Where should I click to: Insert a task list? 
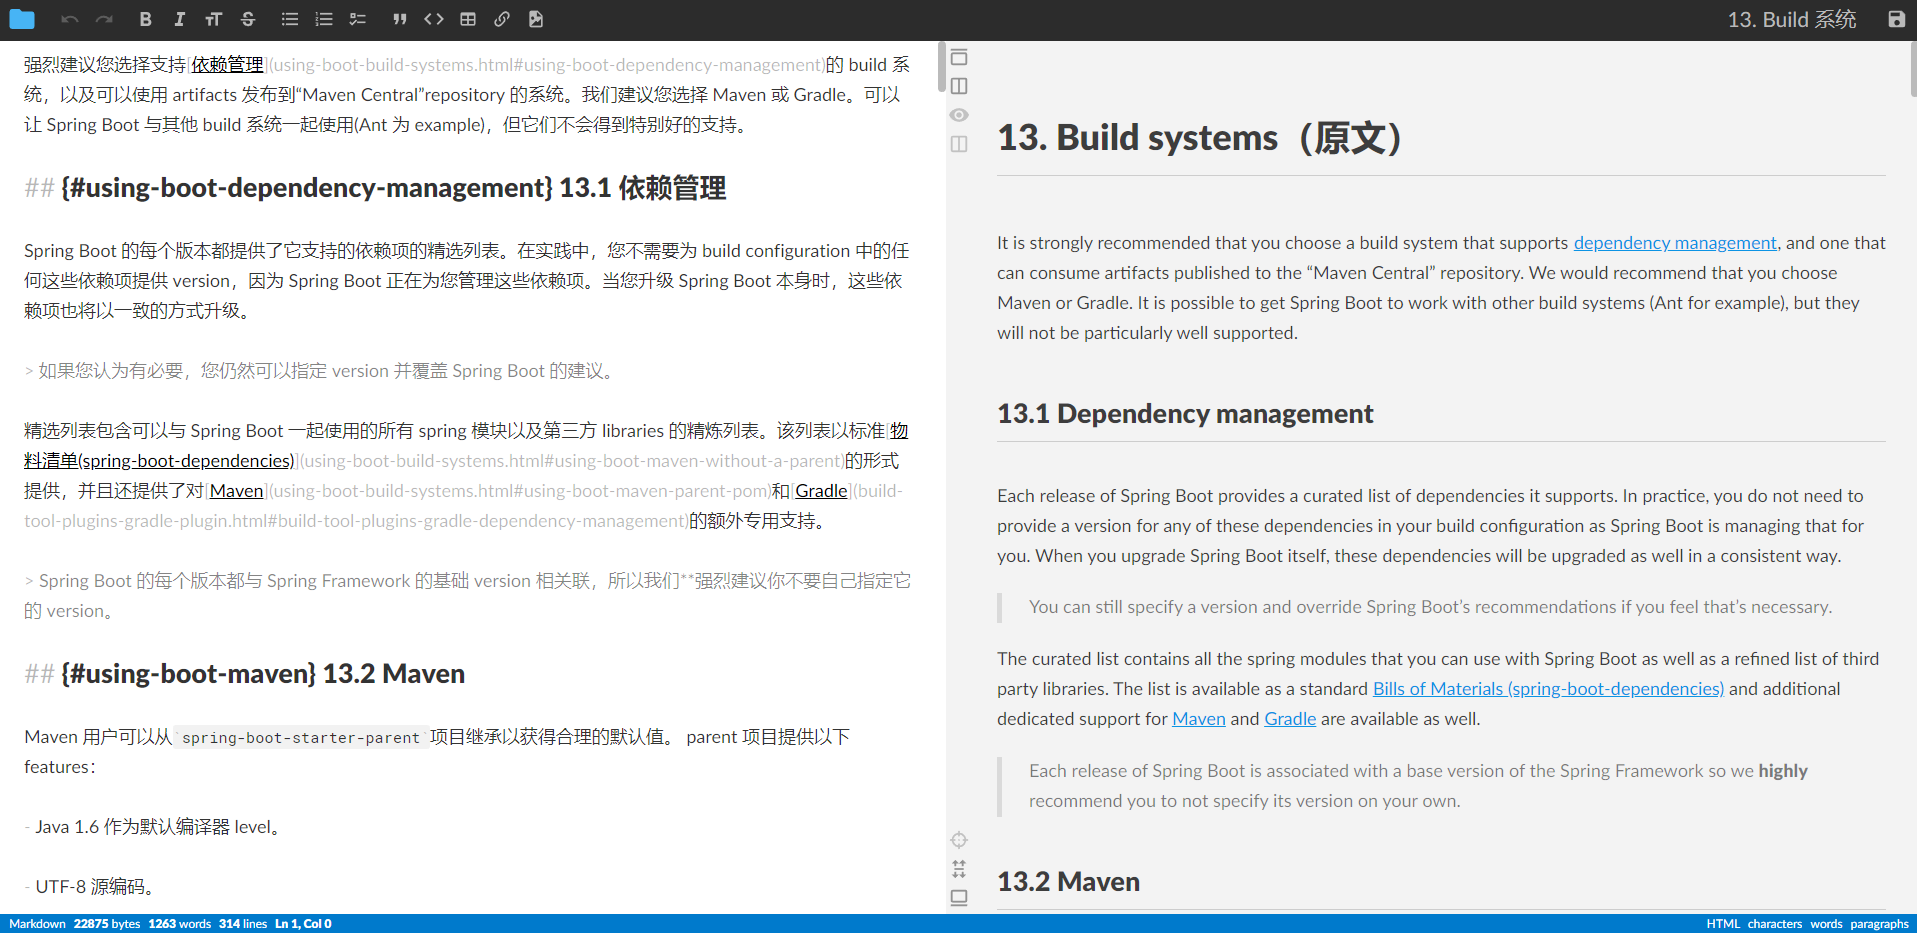tap(357, 19)
